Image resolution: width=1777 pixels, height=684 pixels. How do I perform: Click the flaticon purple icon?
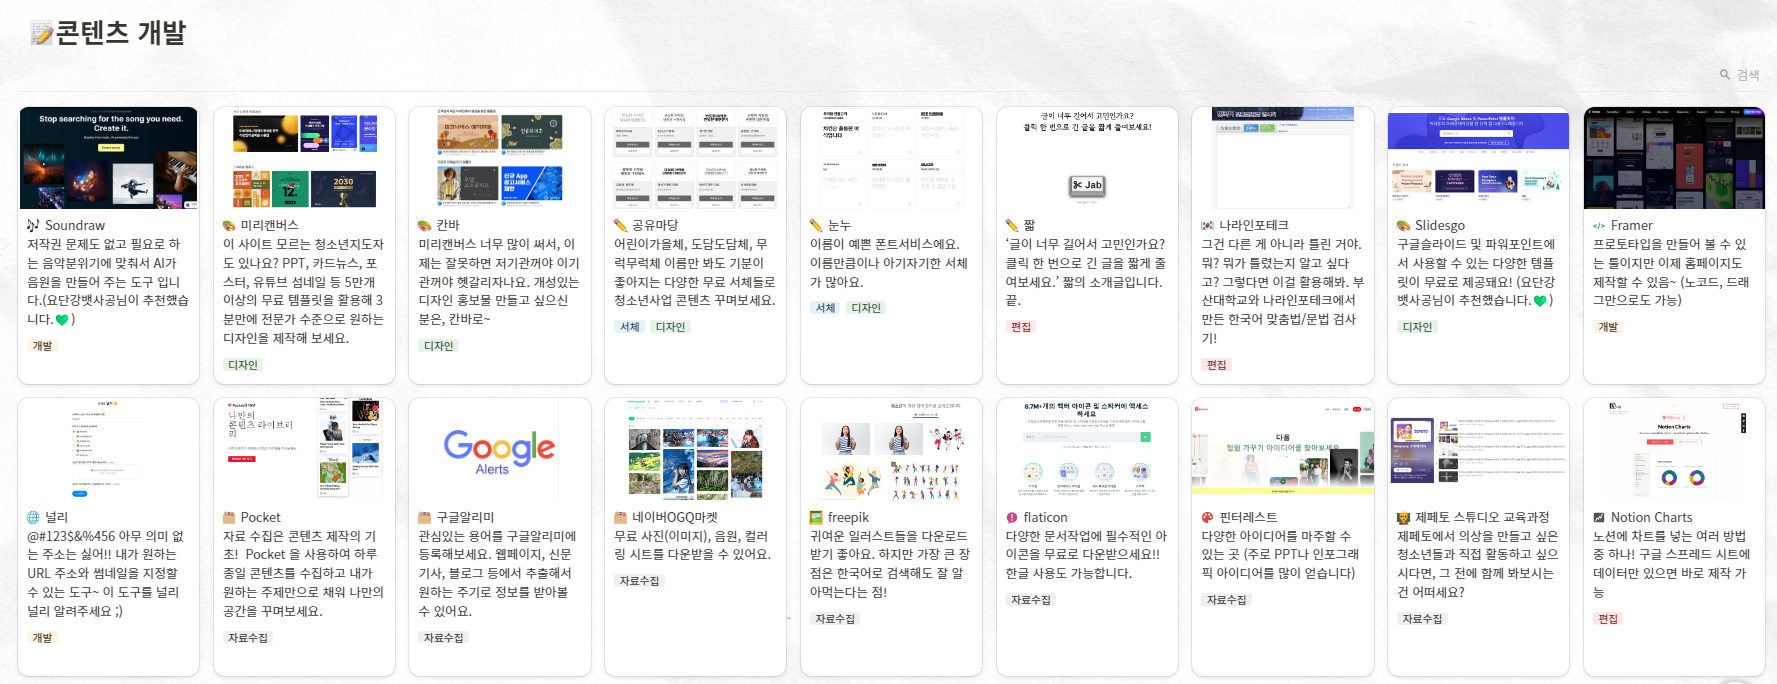coord(1012,518)
